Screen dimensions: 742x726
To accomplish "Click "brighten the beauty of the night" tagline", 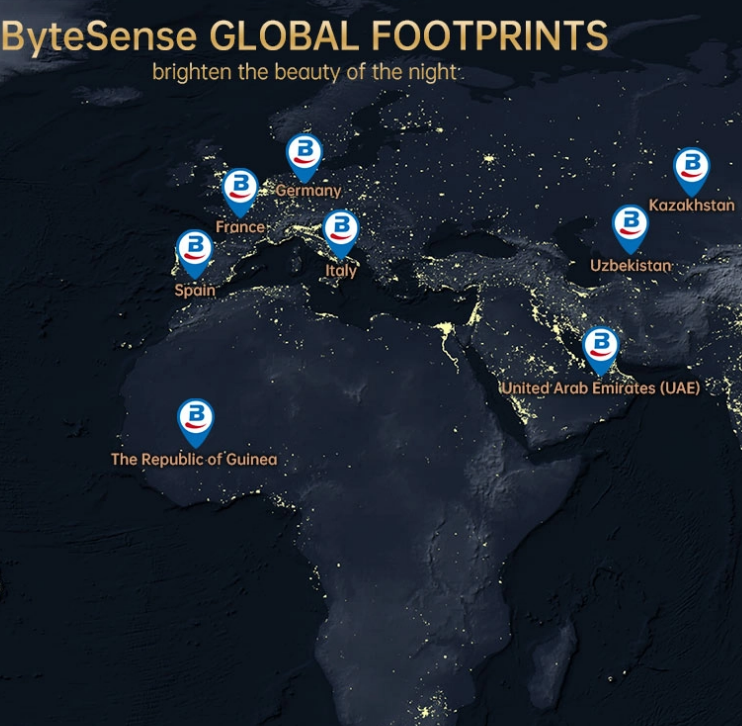I will [304, 72].
